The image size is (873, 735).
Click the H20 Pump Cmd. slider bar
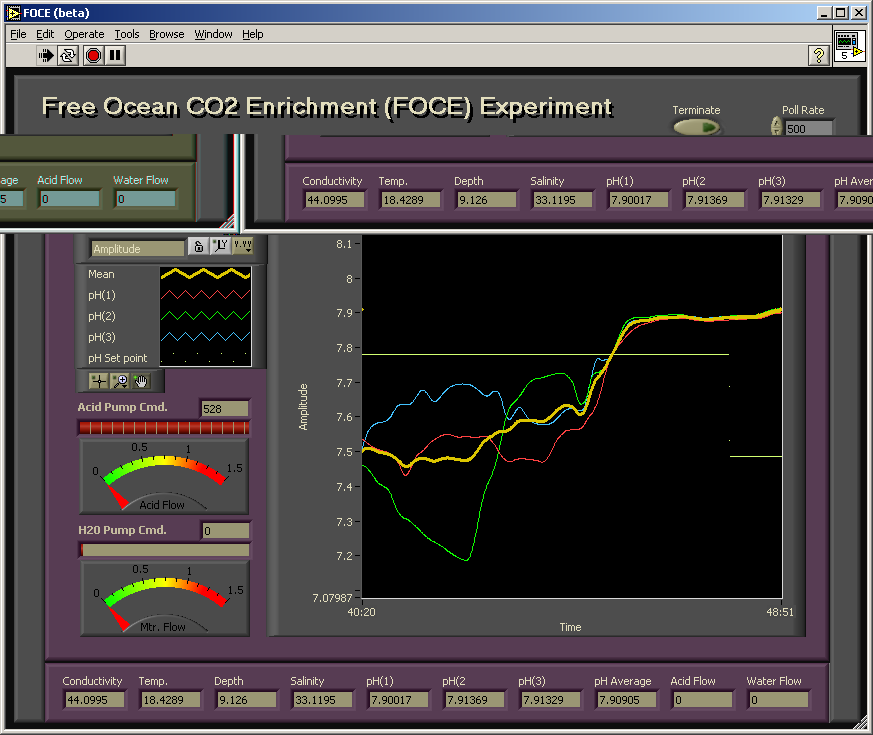click(x=165, y=550)
